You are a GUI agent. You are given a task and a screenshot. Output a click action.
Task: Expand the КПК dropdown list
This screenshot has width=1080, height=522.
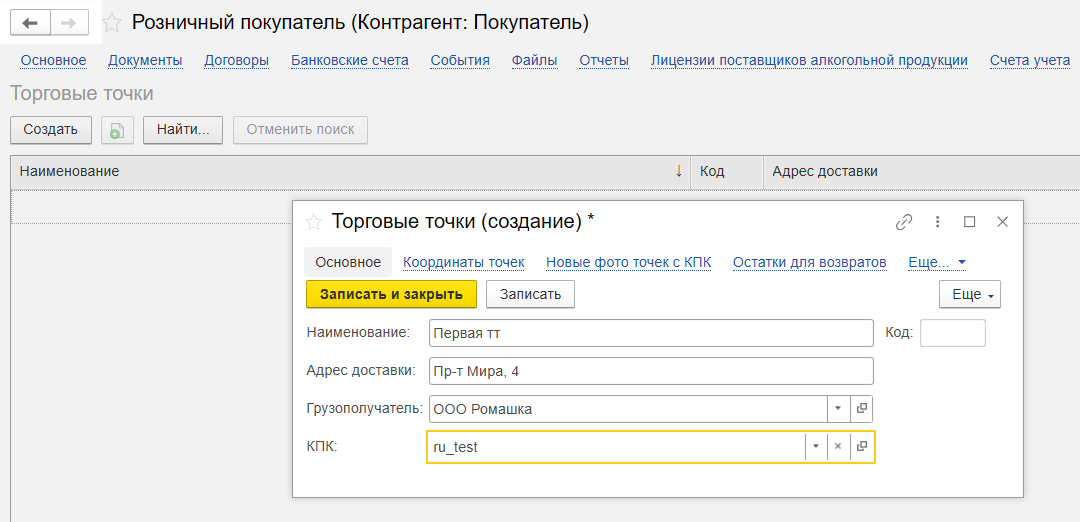(816, 446)
